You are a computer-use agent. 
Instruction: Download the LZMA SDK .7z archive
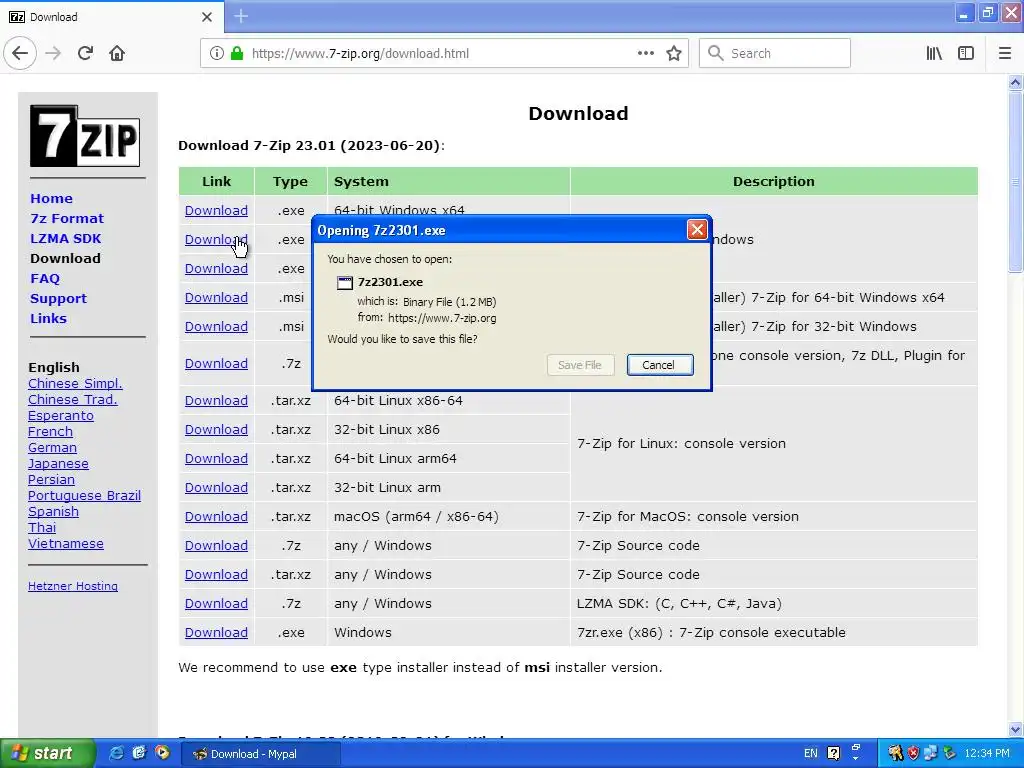pos(216,604)
